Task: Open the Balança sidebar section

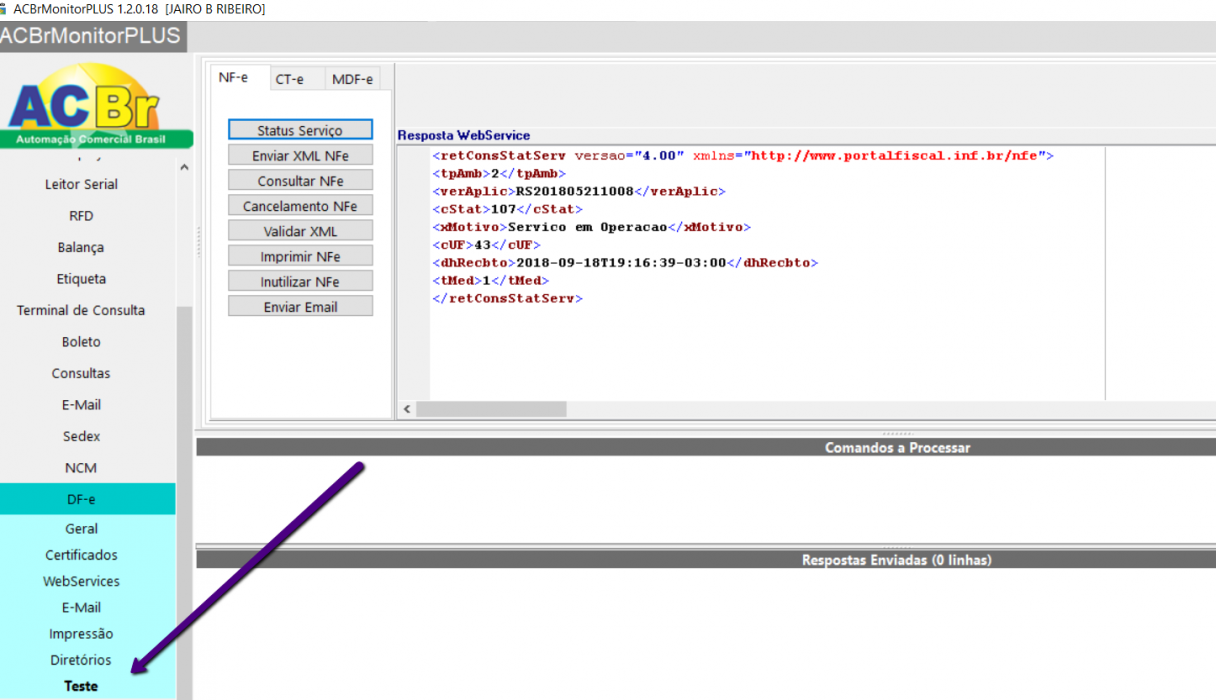Action: 81,247
